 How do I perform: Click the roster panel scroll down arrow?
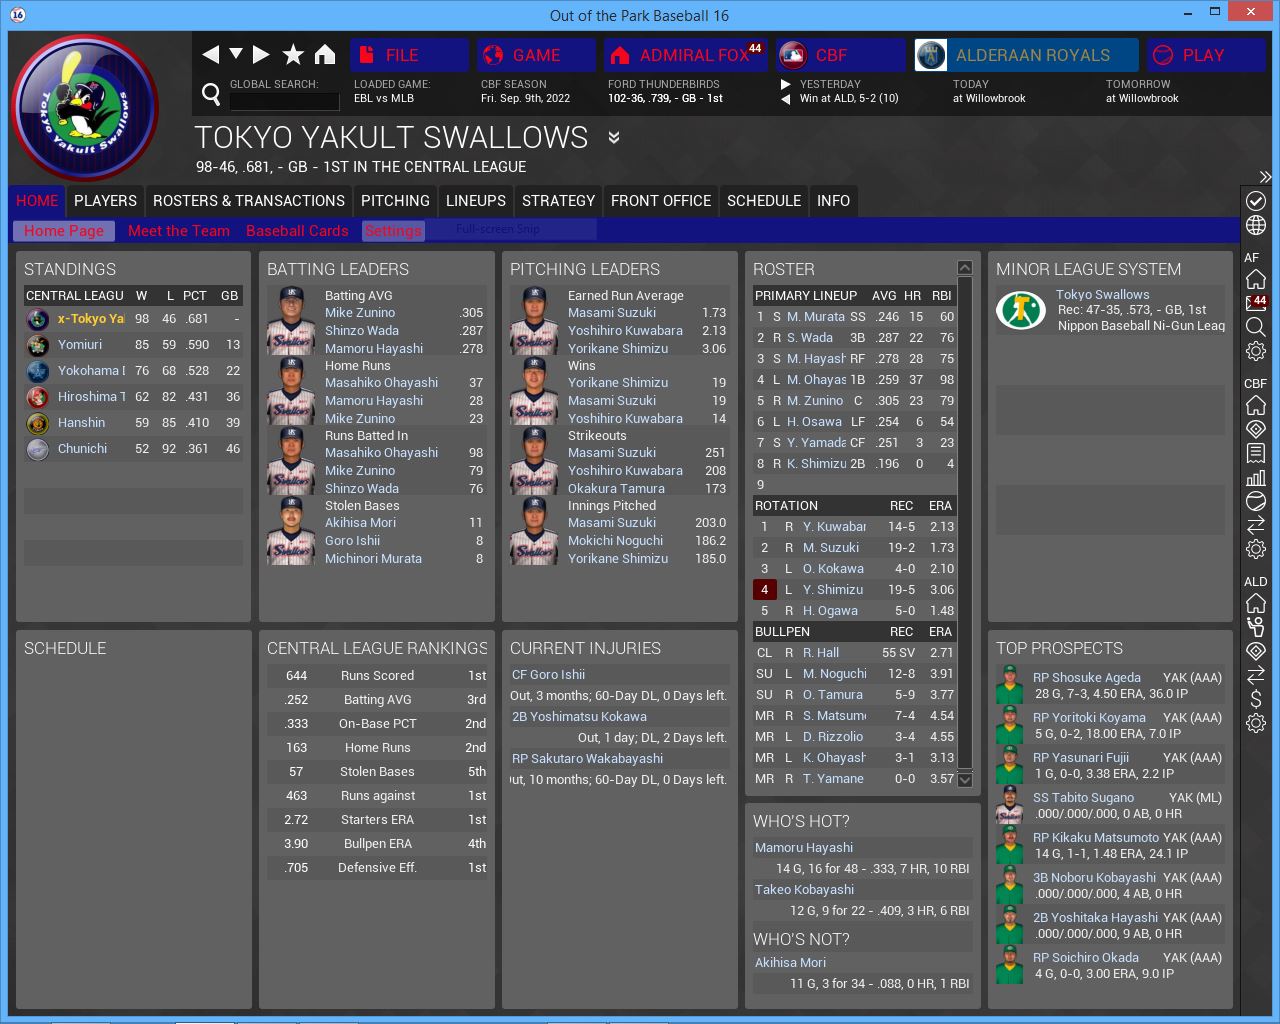pyautogui.click(x=964, y=780)
